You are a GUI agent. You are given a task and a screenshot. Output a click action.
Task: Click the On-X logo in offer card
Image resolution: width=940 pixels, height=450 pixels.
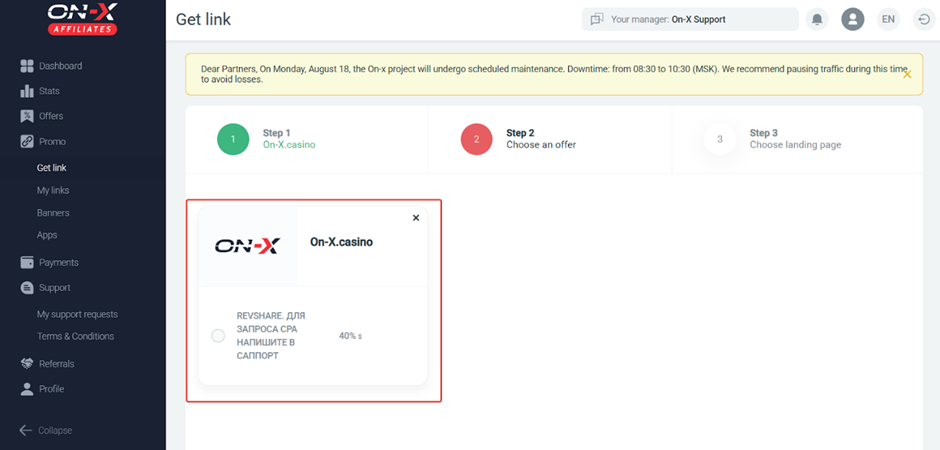click(x=248, y=246)
